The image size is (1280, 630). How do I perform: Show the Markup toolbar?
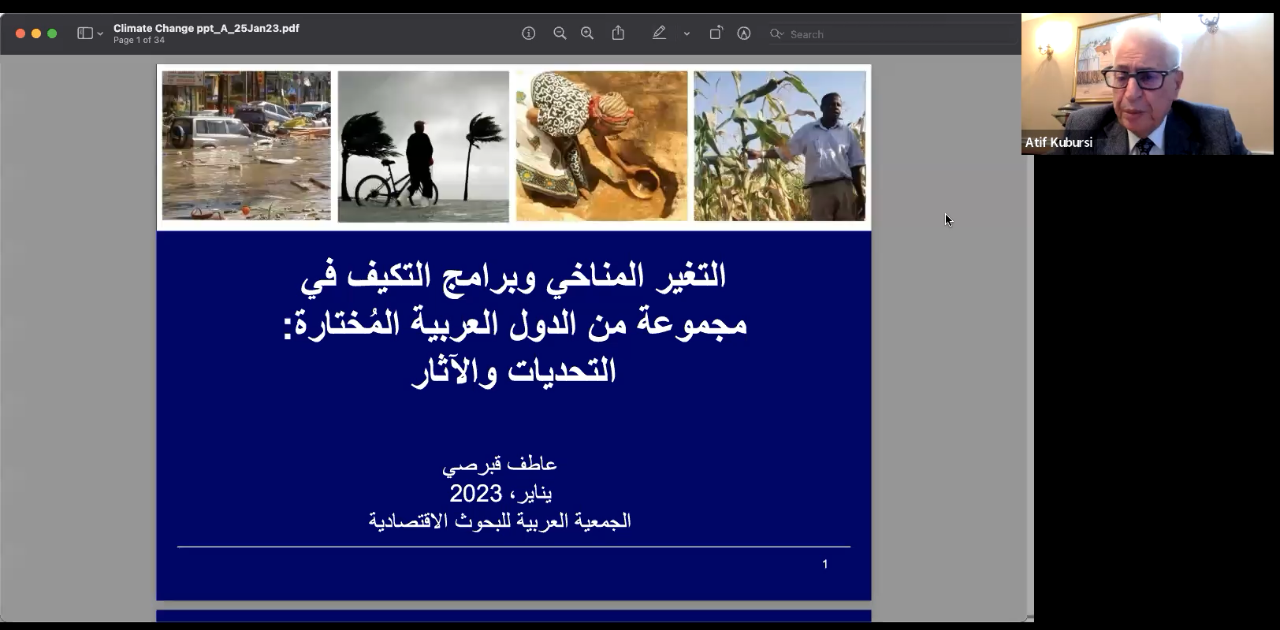tap(744, 33)
